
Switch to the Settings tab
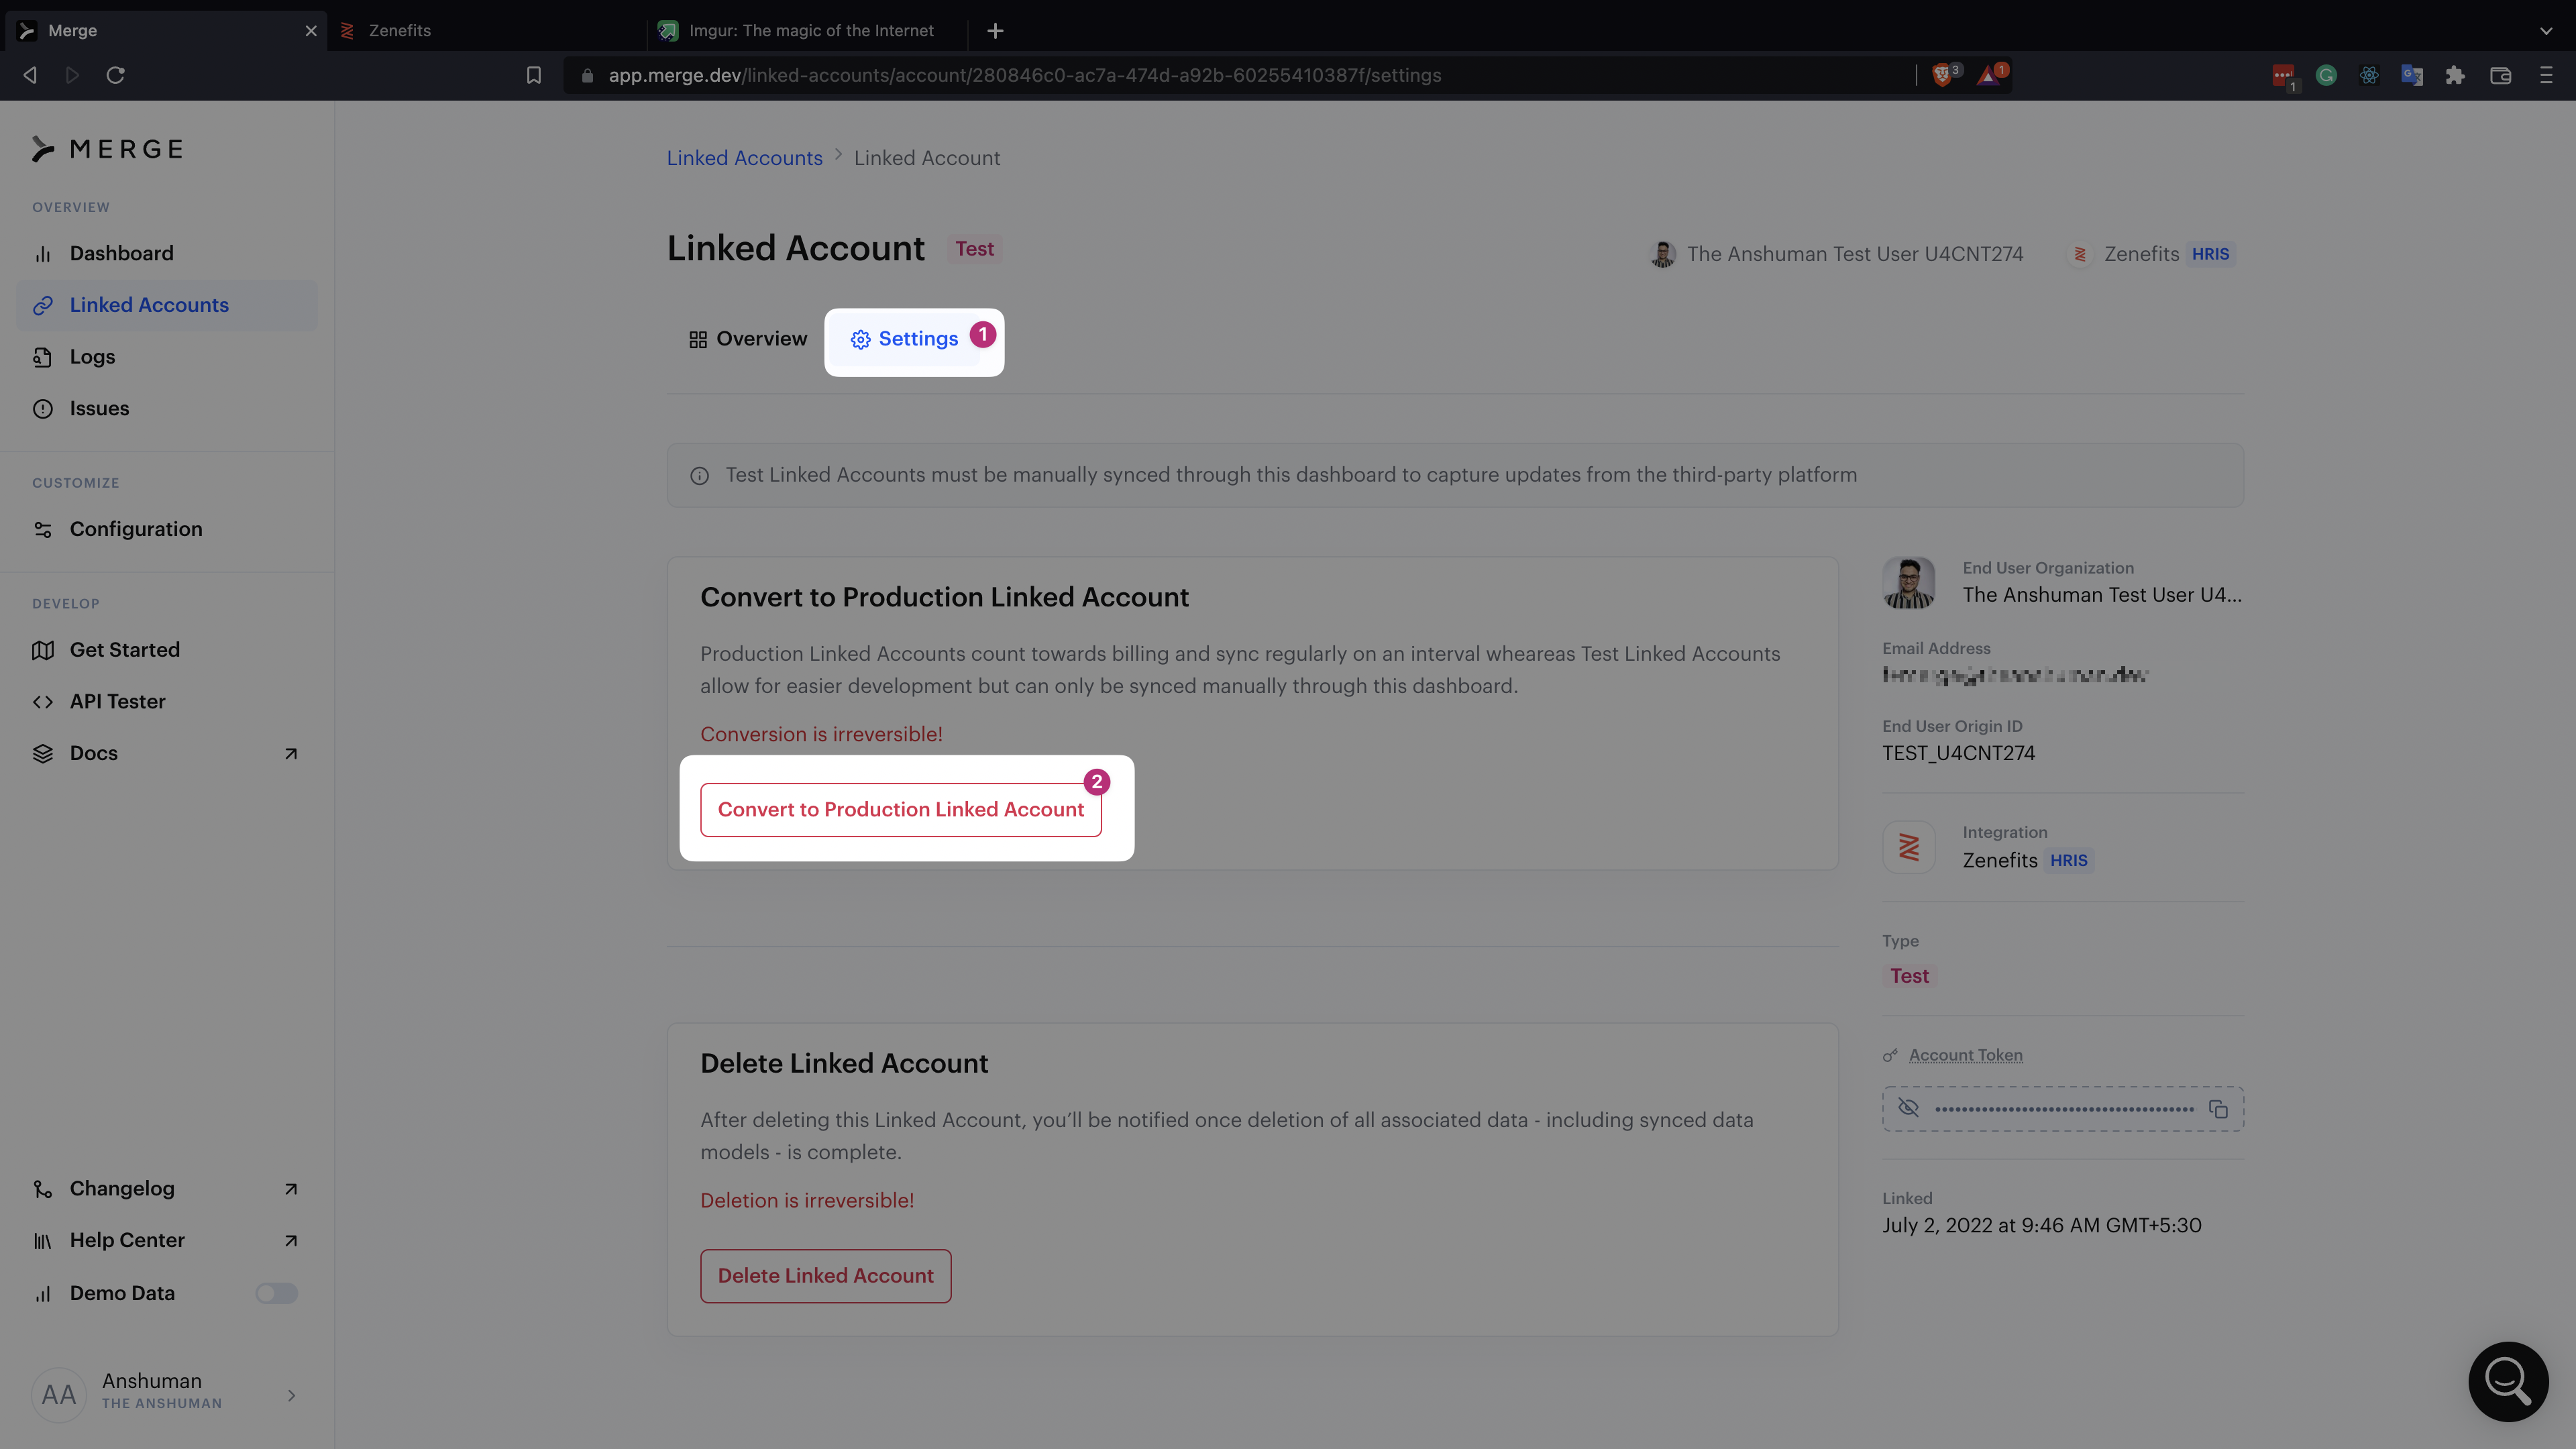pyautogui.click(x=904, y=339)
